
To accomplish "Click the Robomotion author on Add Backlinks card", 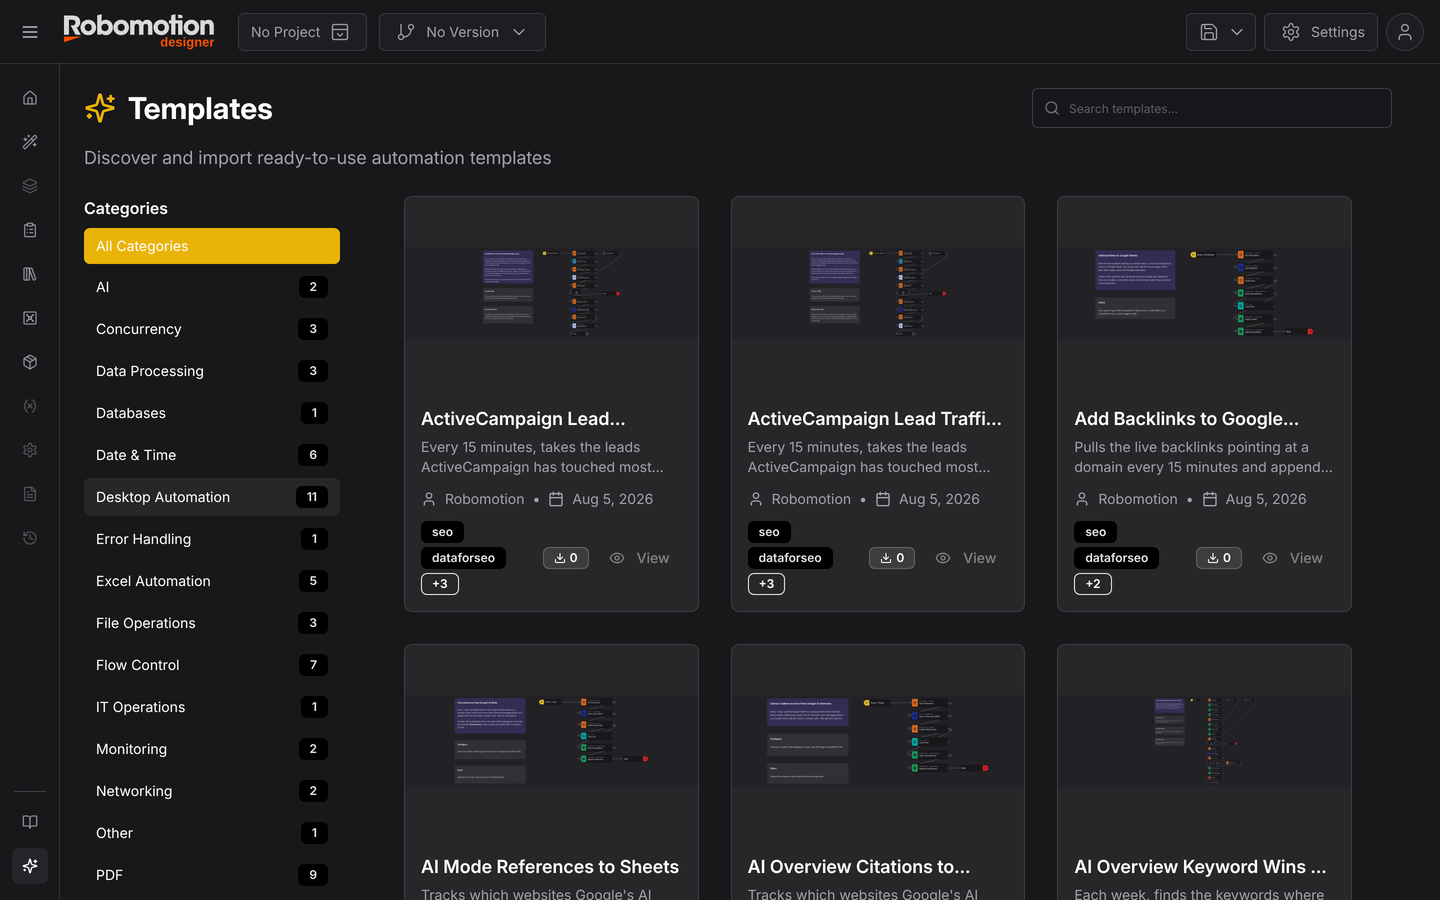I will tap(1138, 499).
